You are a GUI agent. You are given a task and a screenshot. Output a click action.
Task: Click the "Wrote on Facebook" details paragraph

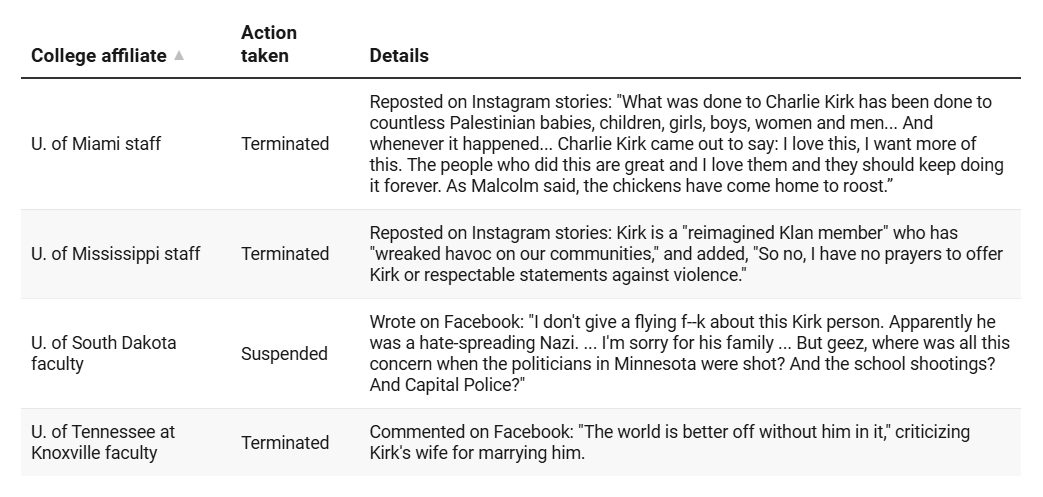click(x=690, y=353)
